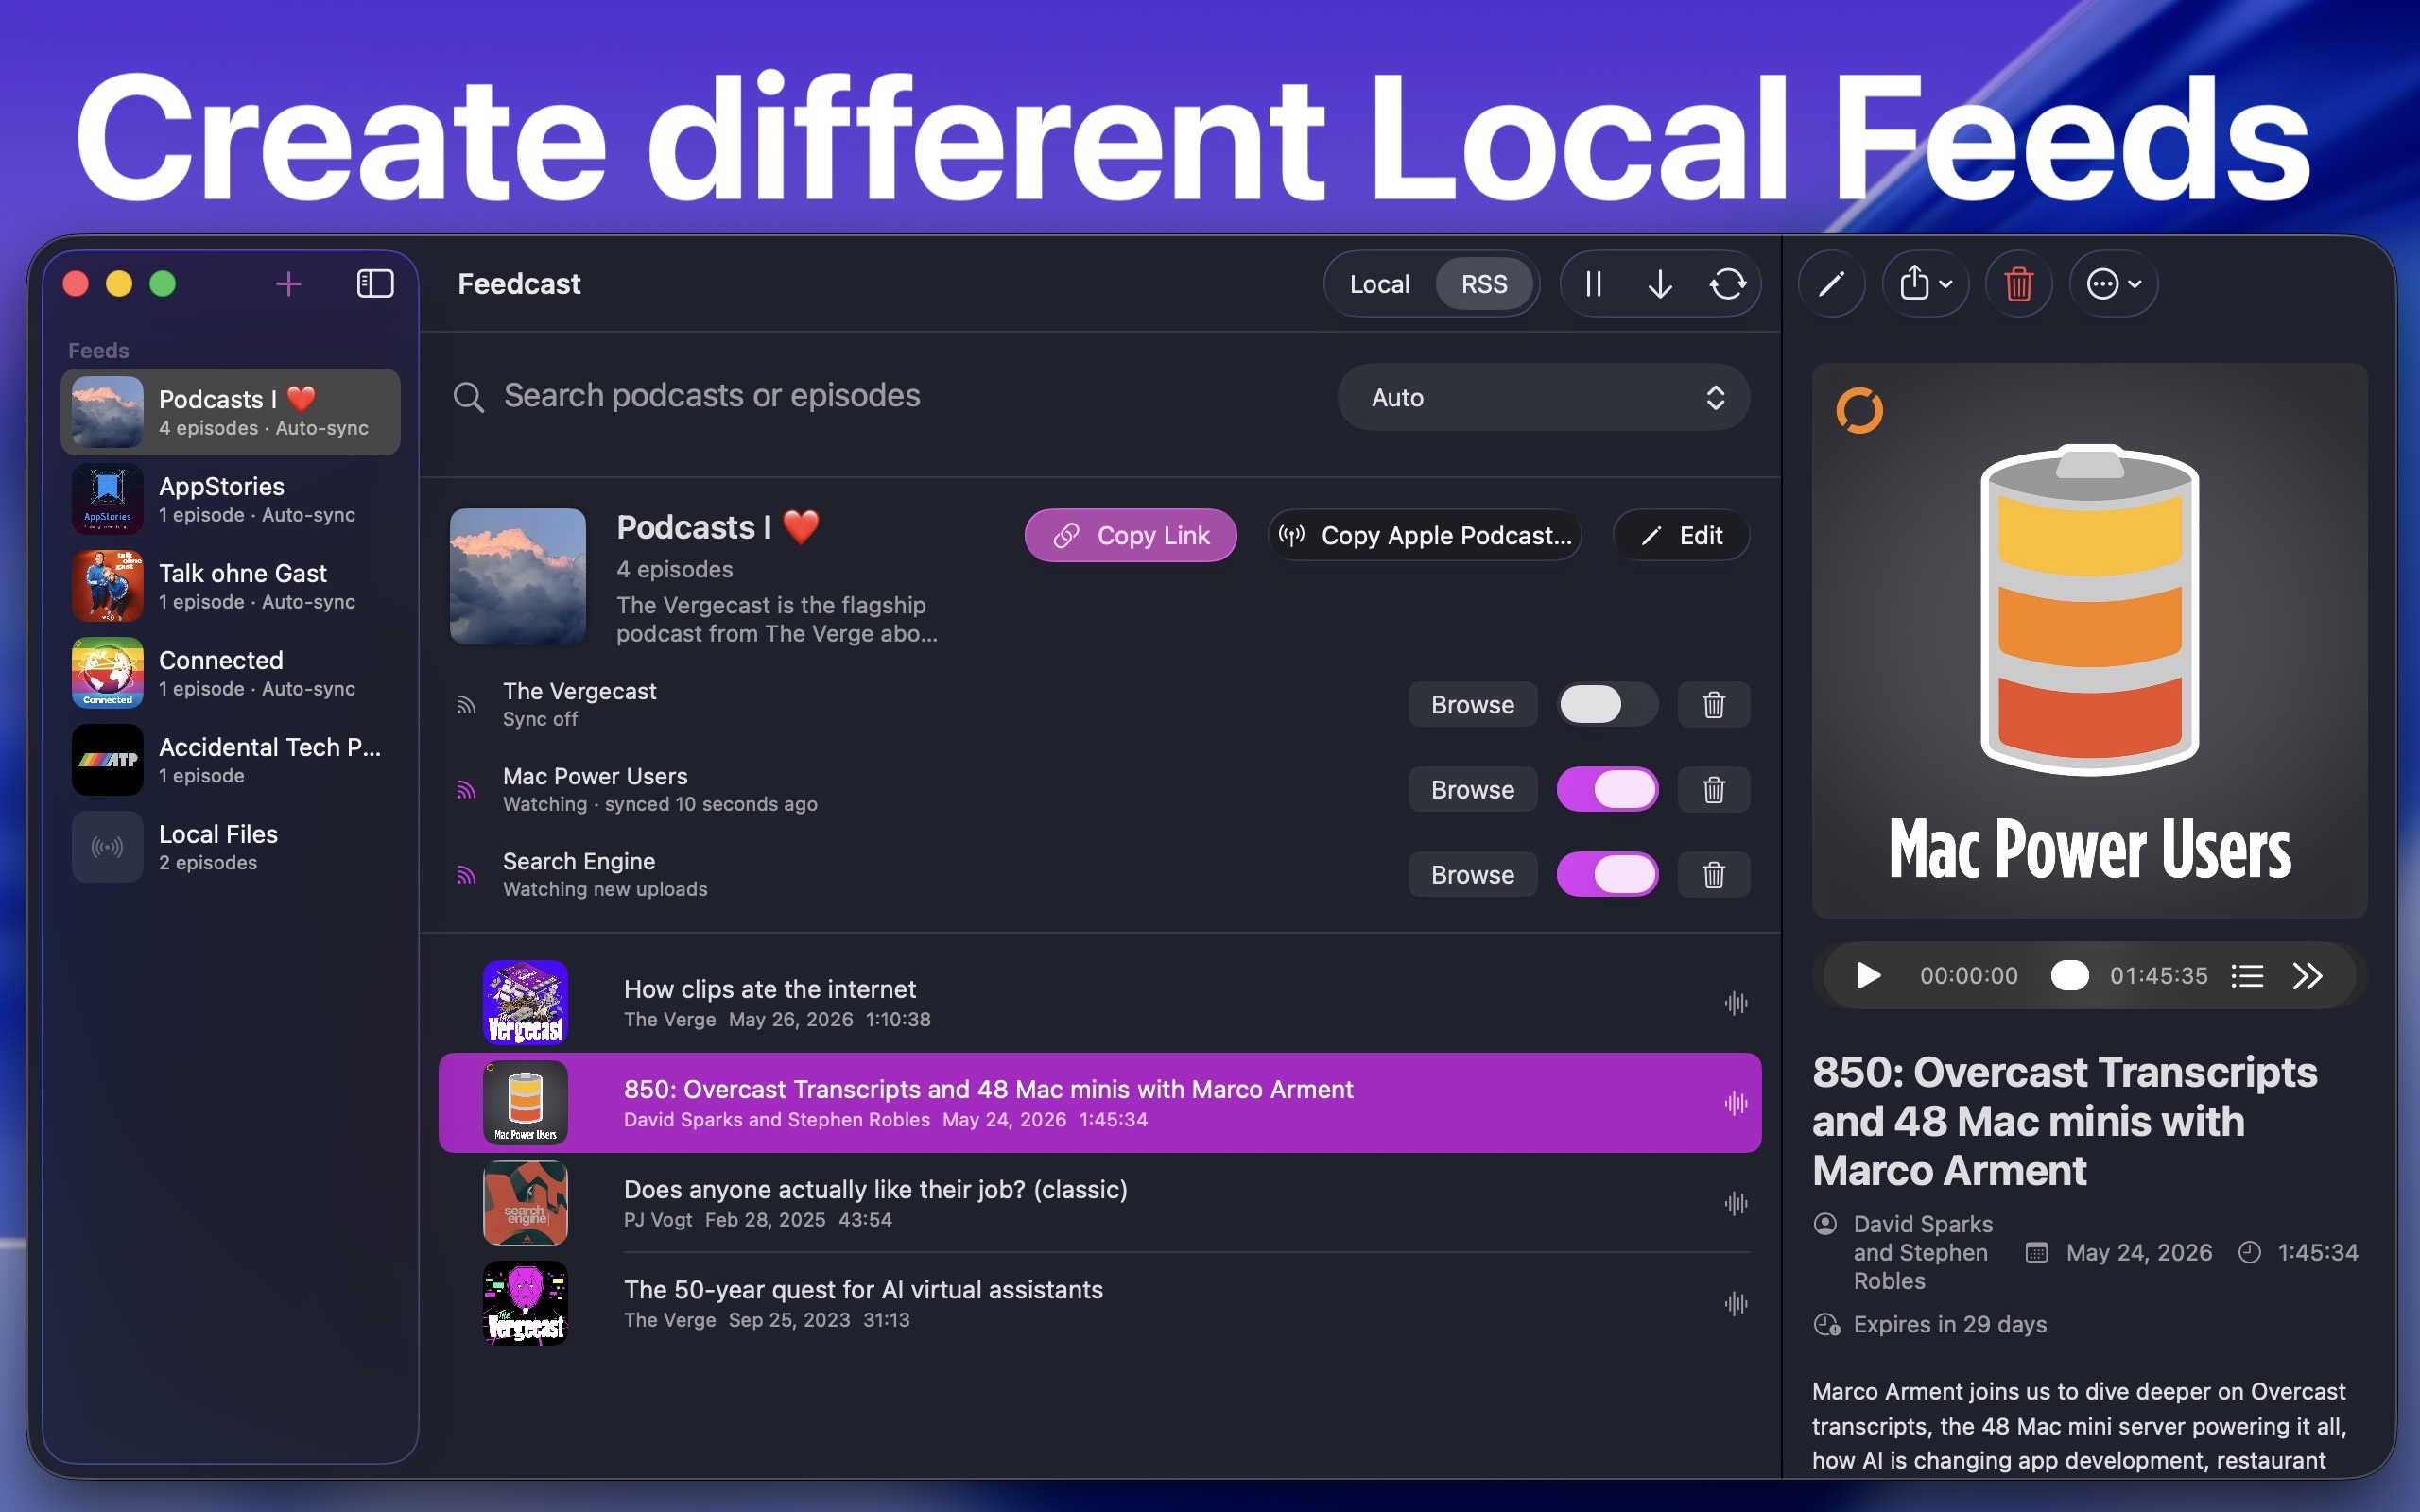Click the playback progress slider knob
The height and width of the screenshot is (1512, 2420).
point(2069,975)
